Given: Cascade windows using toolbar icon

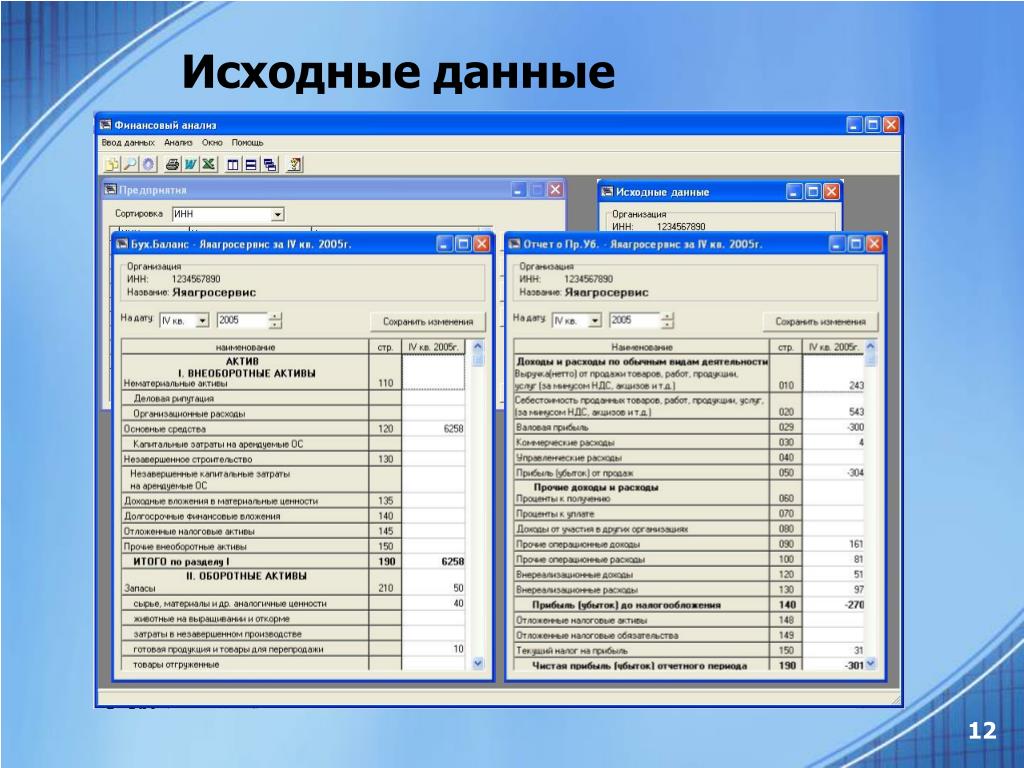Looking at the screenshot, I should coord(269,165).
